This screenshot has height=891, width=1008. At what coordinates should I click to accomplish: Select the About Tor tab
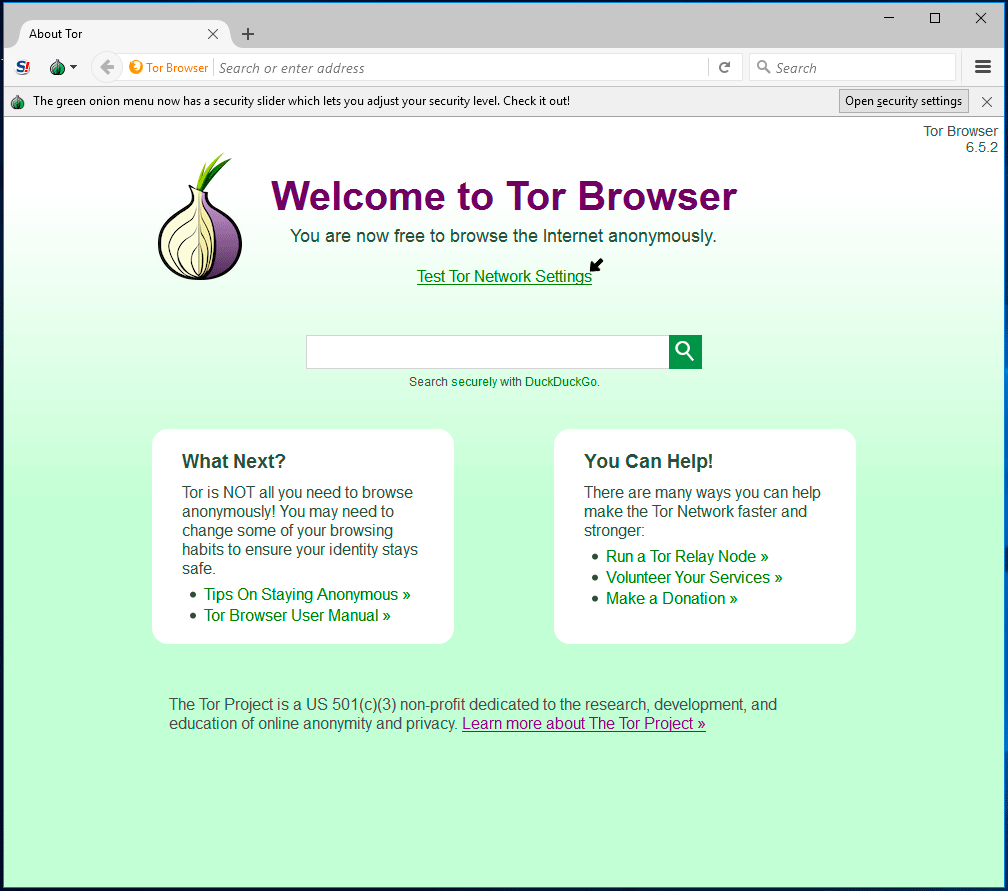(x=122, y=34)
